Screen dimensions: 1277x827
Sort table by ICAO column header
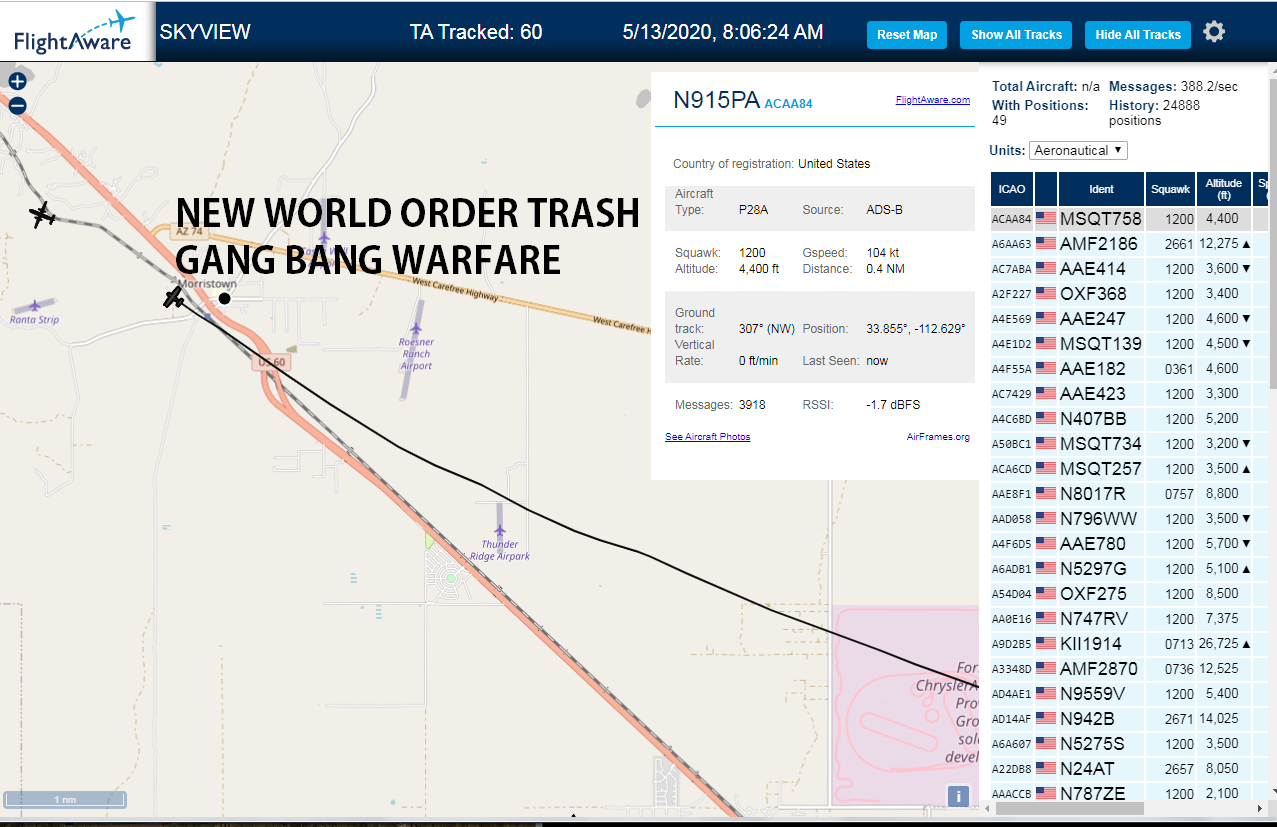pyautogui.click(x=1012, y=189)
